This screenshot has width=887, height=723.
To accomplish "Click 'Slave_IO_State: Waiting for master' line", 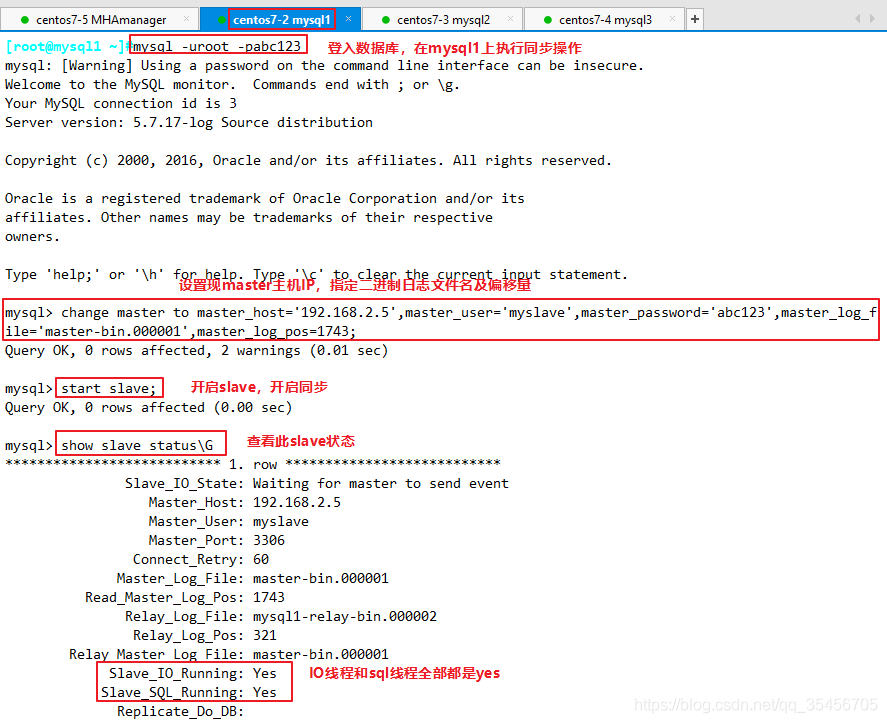I will click(x=317, y=484).
